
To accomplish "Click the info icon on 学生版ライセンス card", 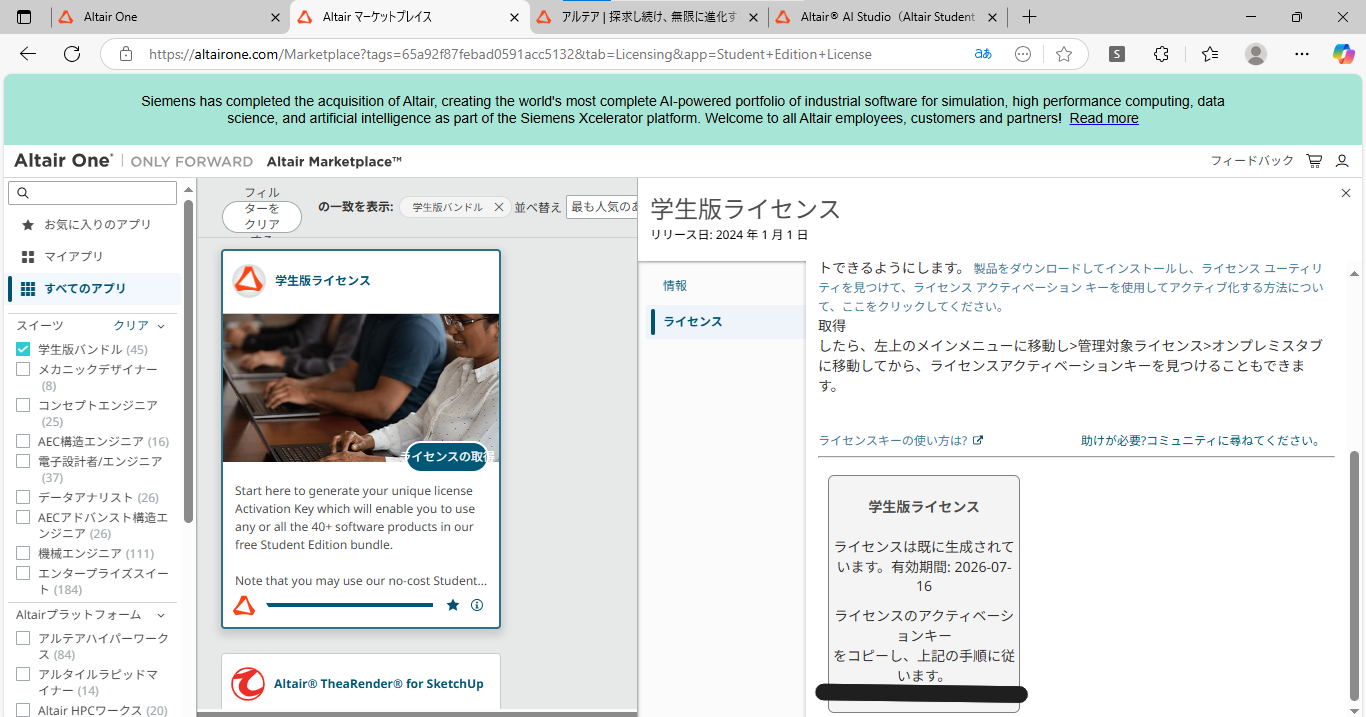I will pyautogui.click(x=477, y=605).
